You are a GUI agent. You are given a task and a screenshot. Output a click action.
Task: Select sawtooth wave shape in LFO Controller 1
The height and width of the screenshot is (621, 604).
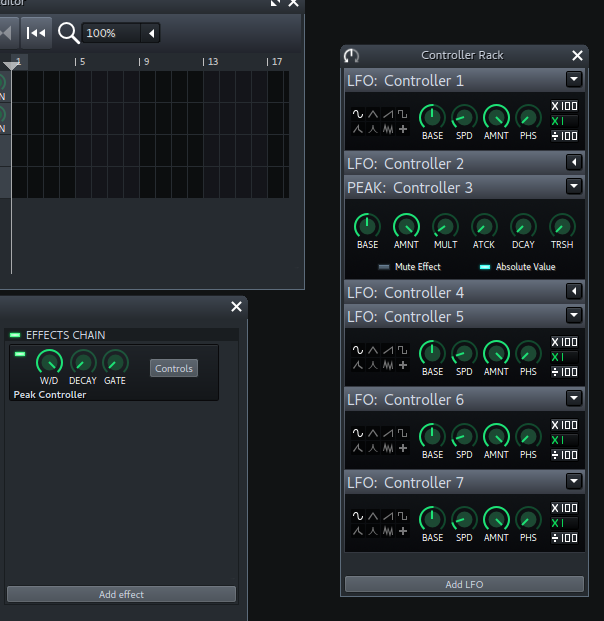coord(388,114)
